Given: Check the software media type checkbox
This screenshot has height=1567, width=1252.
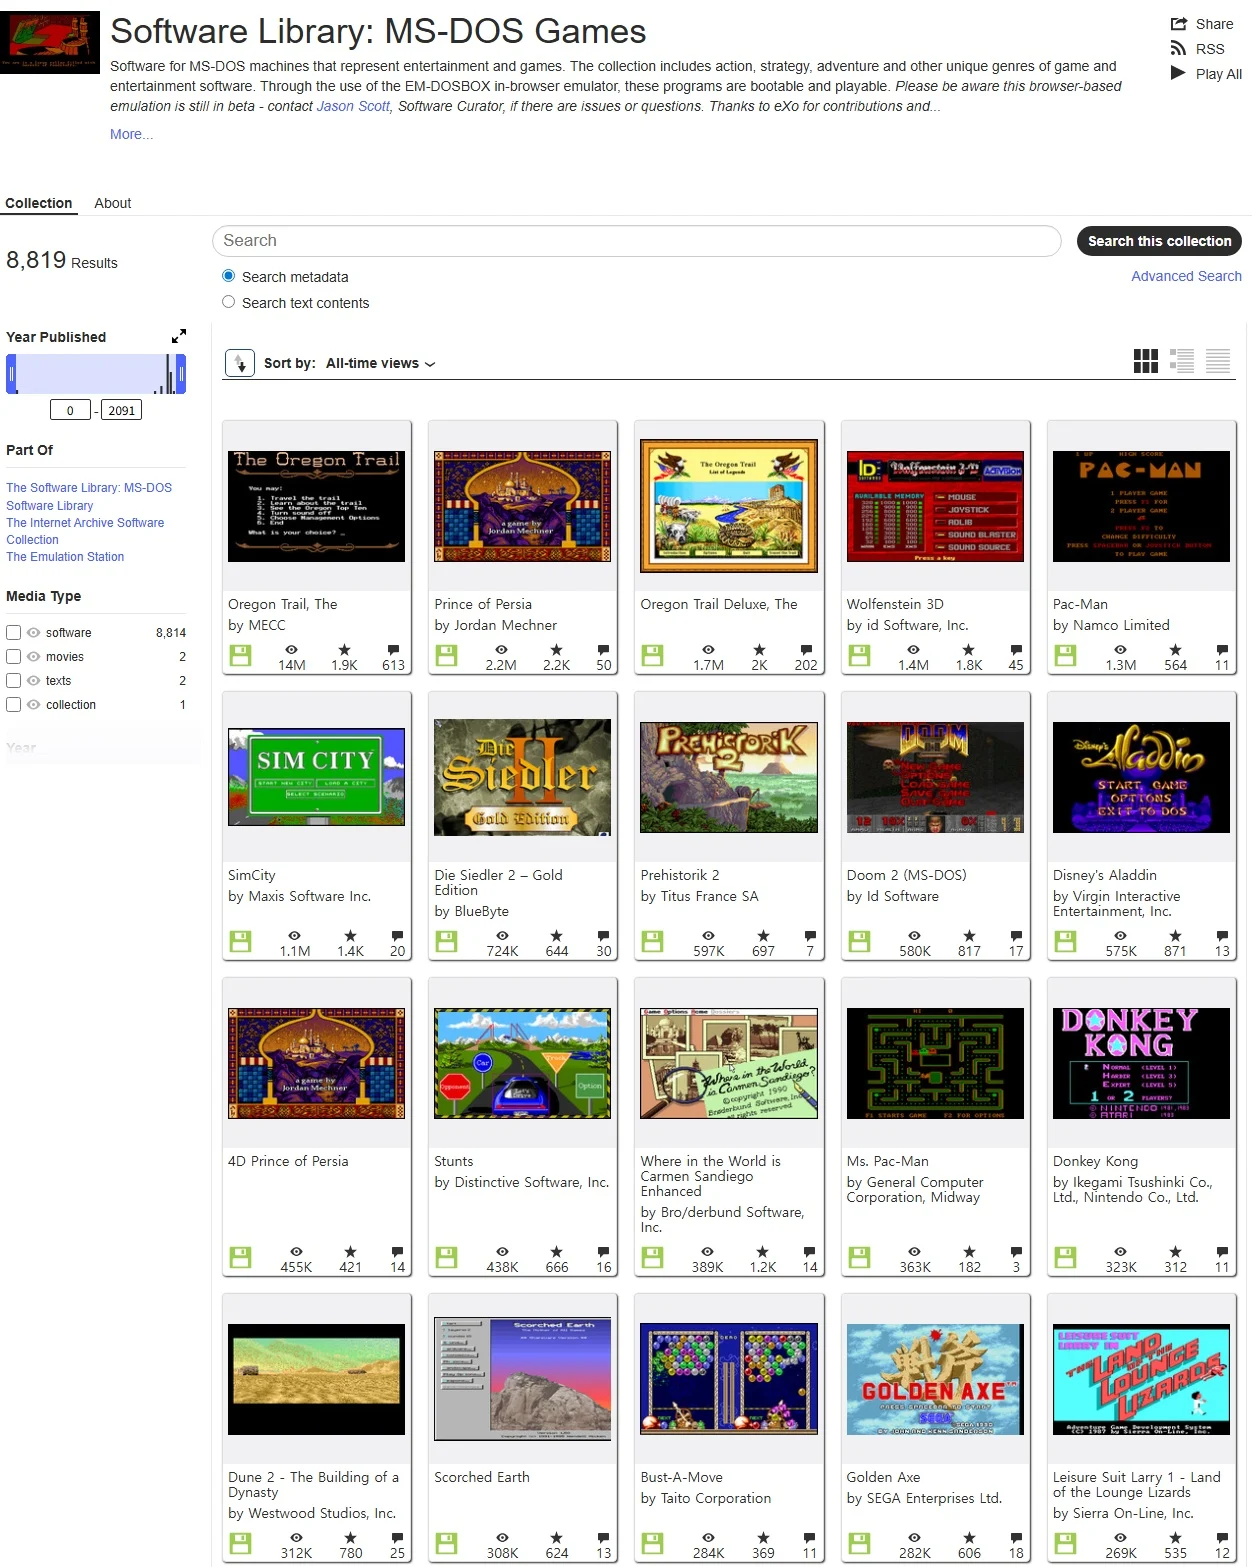Looking at the screenshot, I should 14,633.
